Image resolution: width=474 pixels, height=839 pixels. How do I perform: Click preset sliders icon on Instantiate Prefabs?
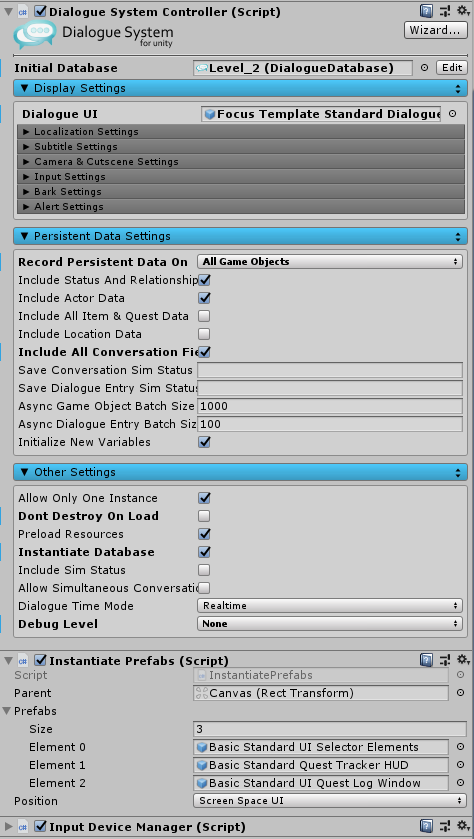point(445,660)
